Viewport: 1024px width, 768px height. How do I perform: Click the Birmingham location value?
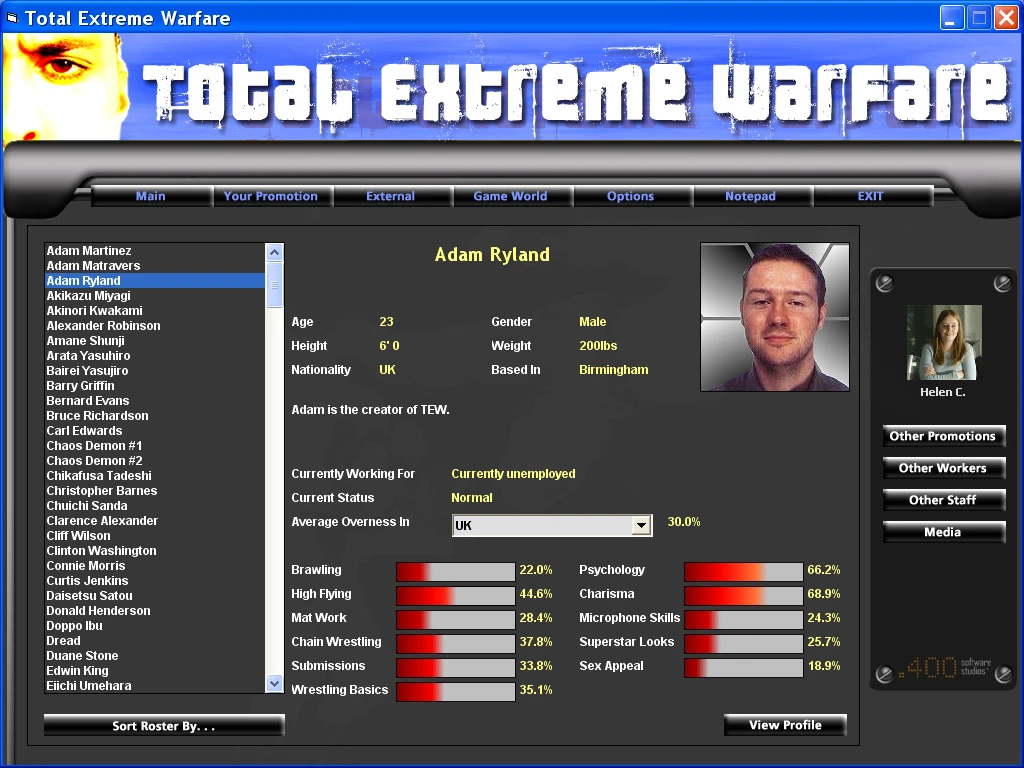pos(614,370)
